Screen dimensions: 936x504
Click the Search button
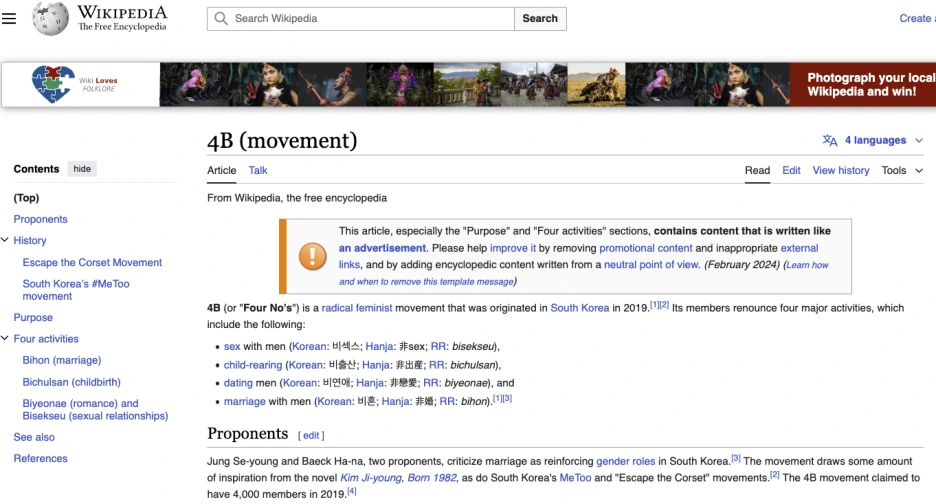540,19
